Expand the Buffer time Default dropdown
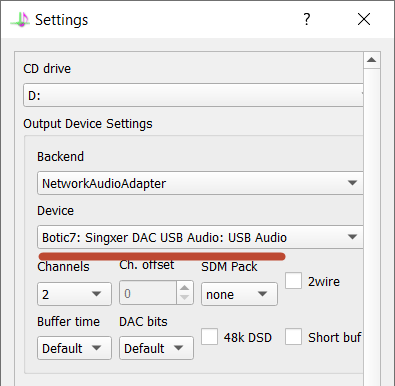The width and height of the screenshot is (395, 386). point(74,348)
